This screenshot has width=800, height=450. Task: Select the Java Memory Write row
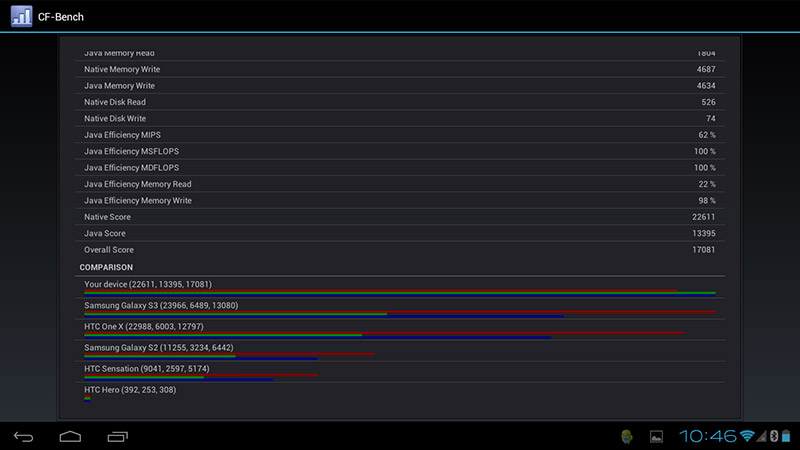pos(399,86)
